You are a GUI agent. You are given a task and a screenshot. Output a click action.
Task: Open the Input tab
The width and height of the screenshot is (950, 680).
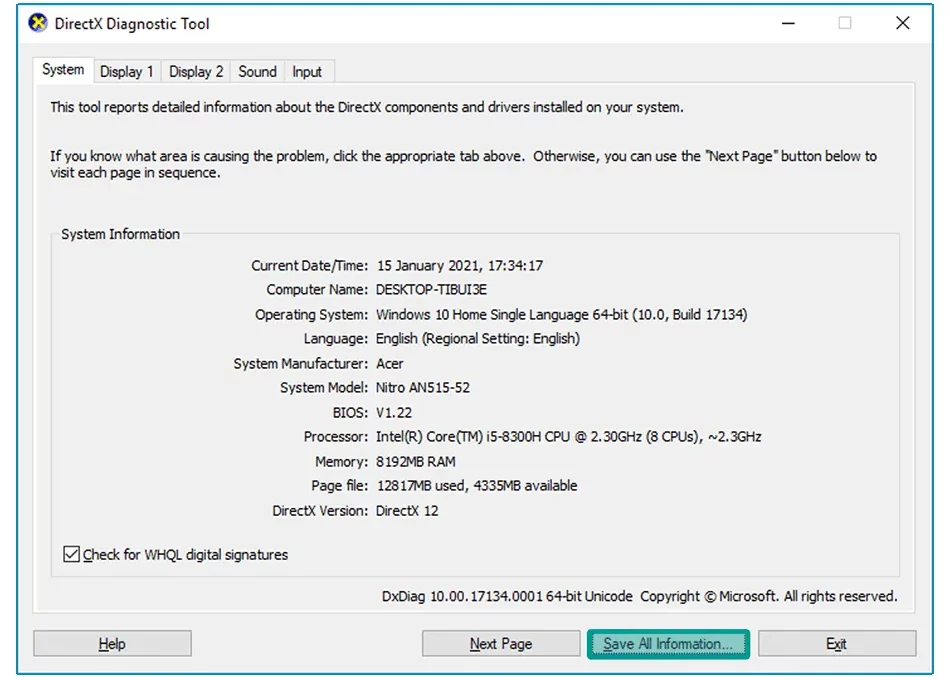tap(307, 72)
